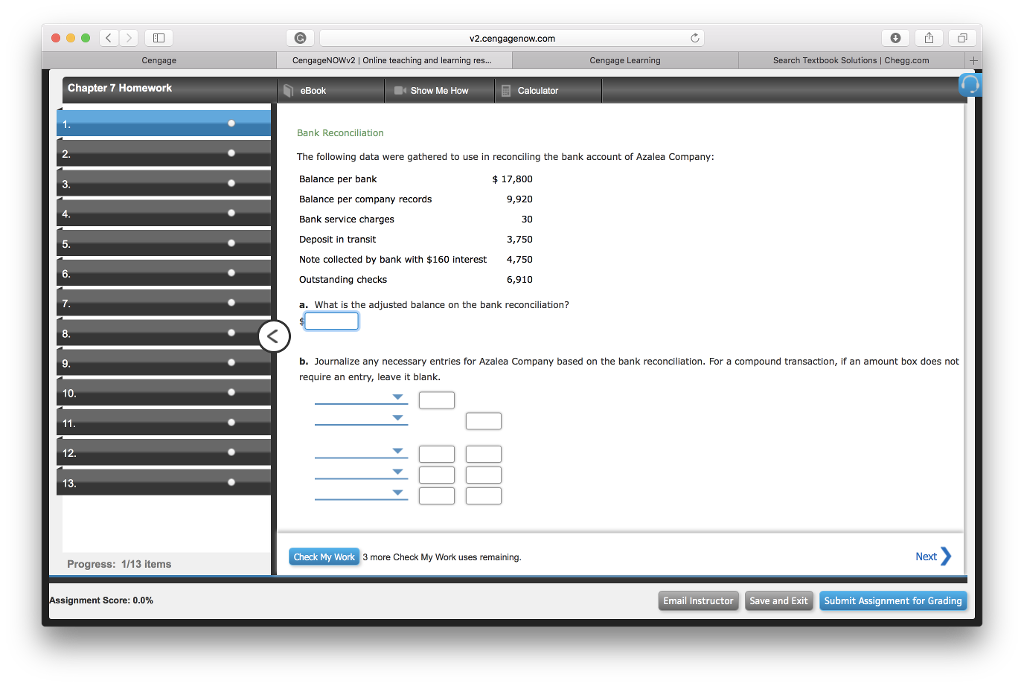
Task: Open the Show Me How video
Action: (440, 91)
